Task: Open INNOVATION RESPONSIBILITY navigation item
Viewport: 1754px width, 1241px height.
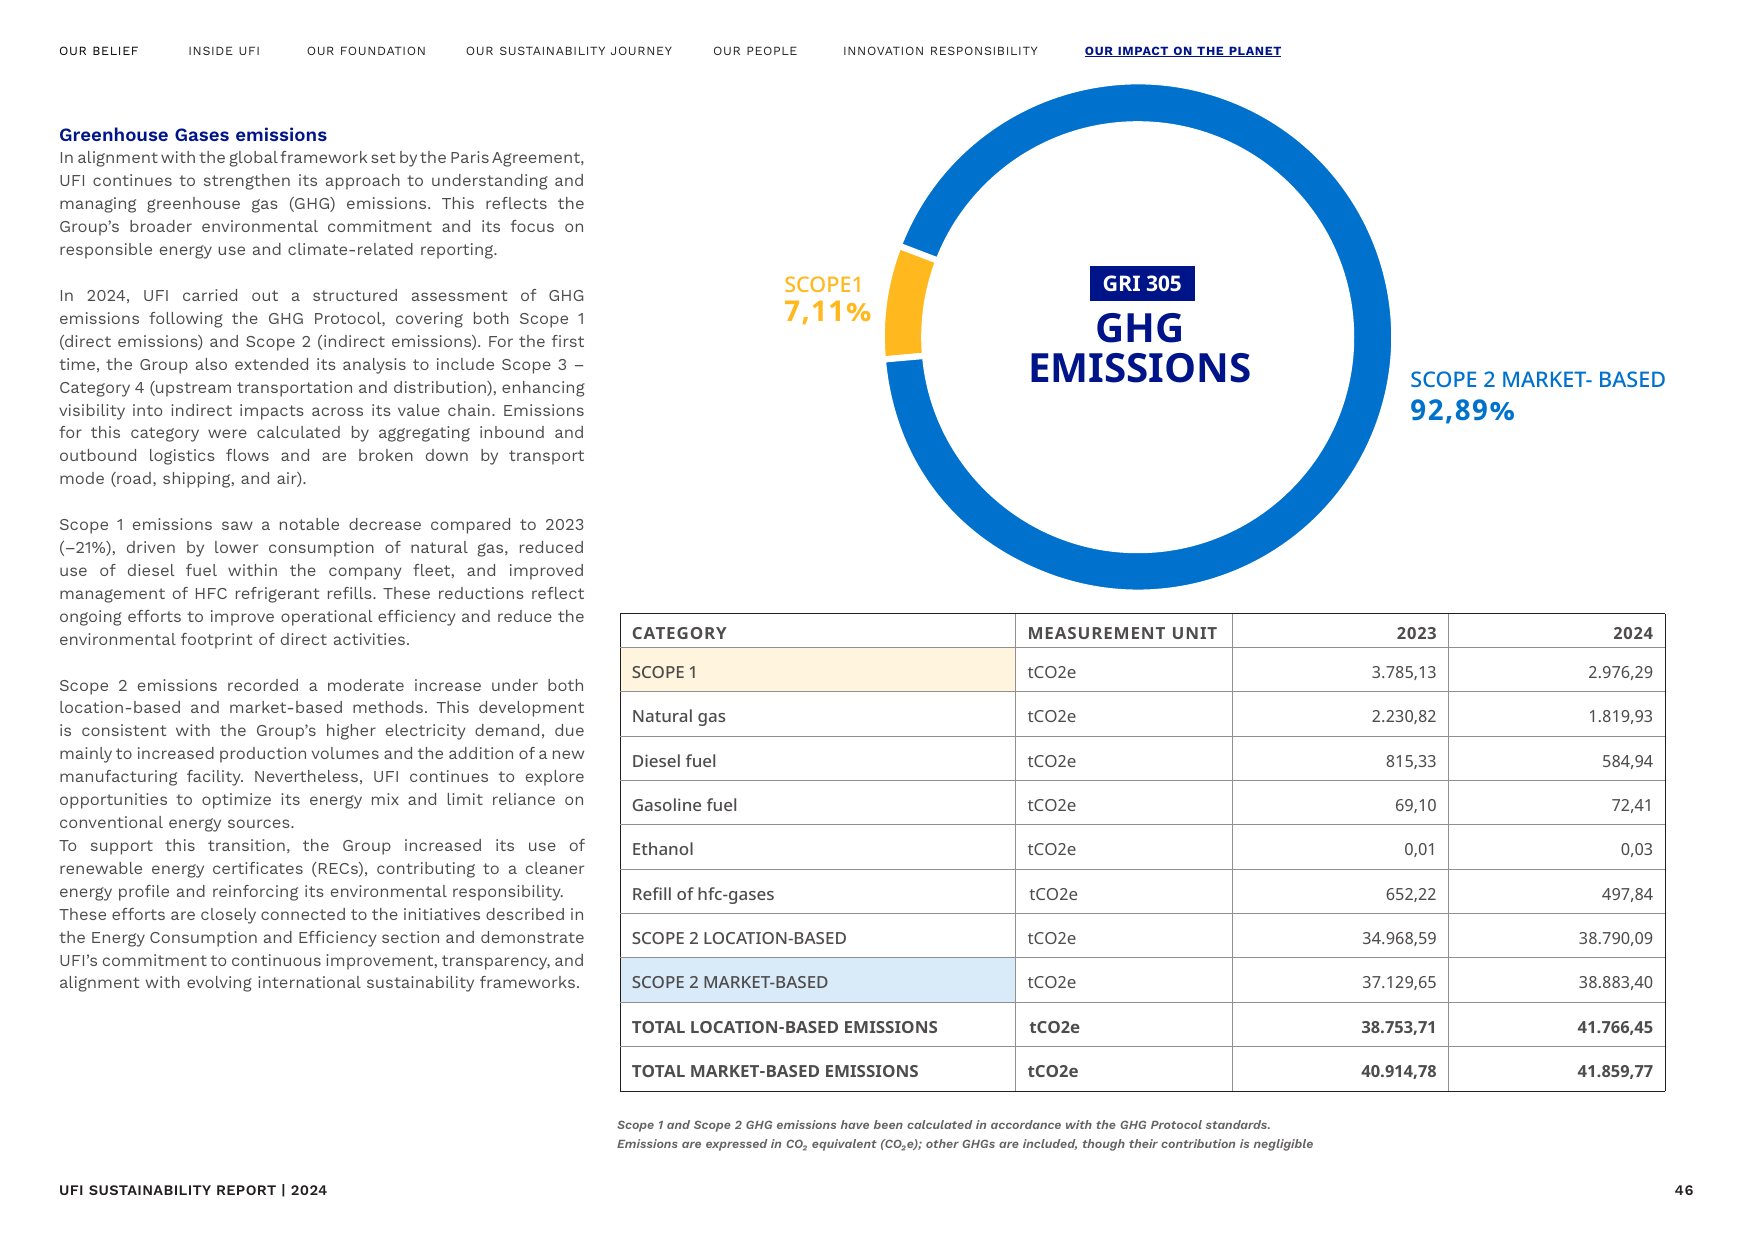Action: click(x=940, y=51)
